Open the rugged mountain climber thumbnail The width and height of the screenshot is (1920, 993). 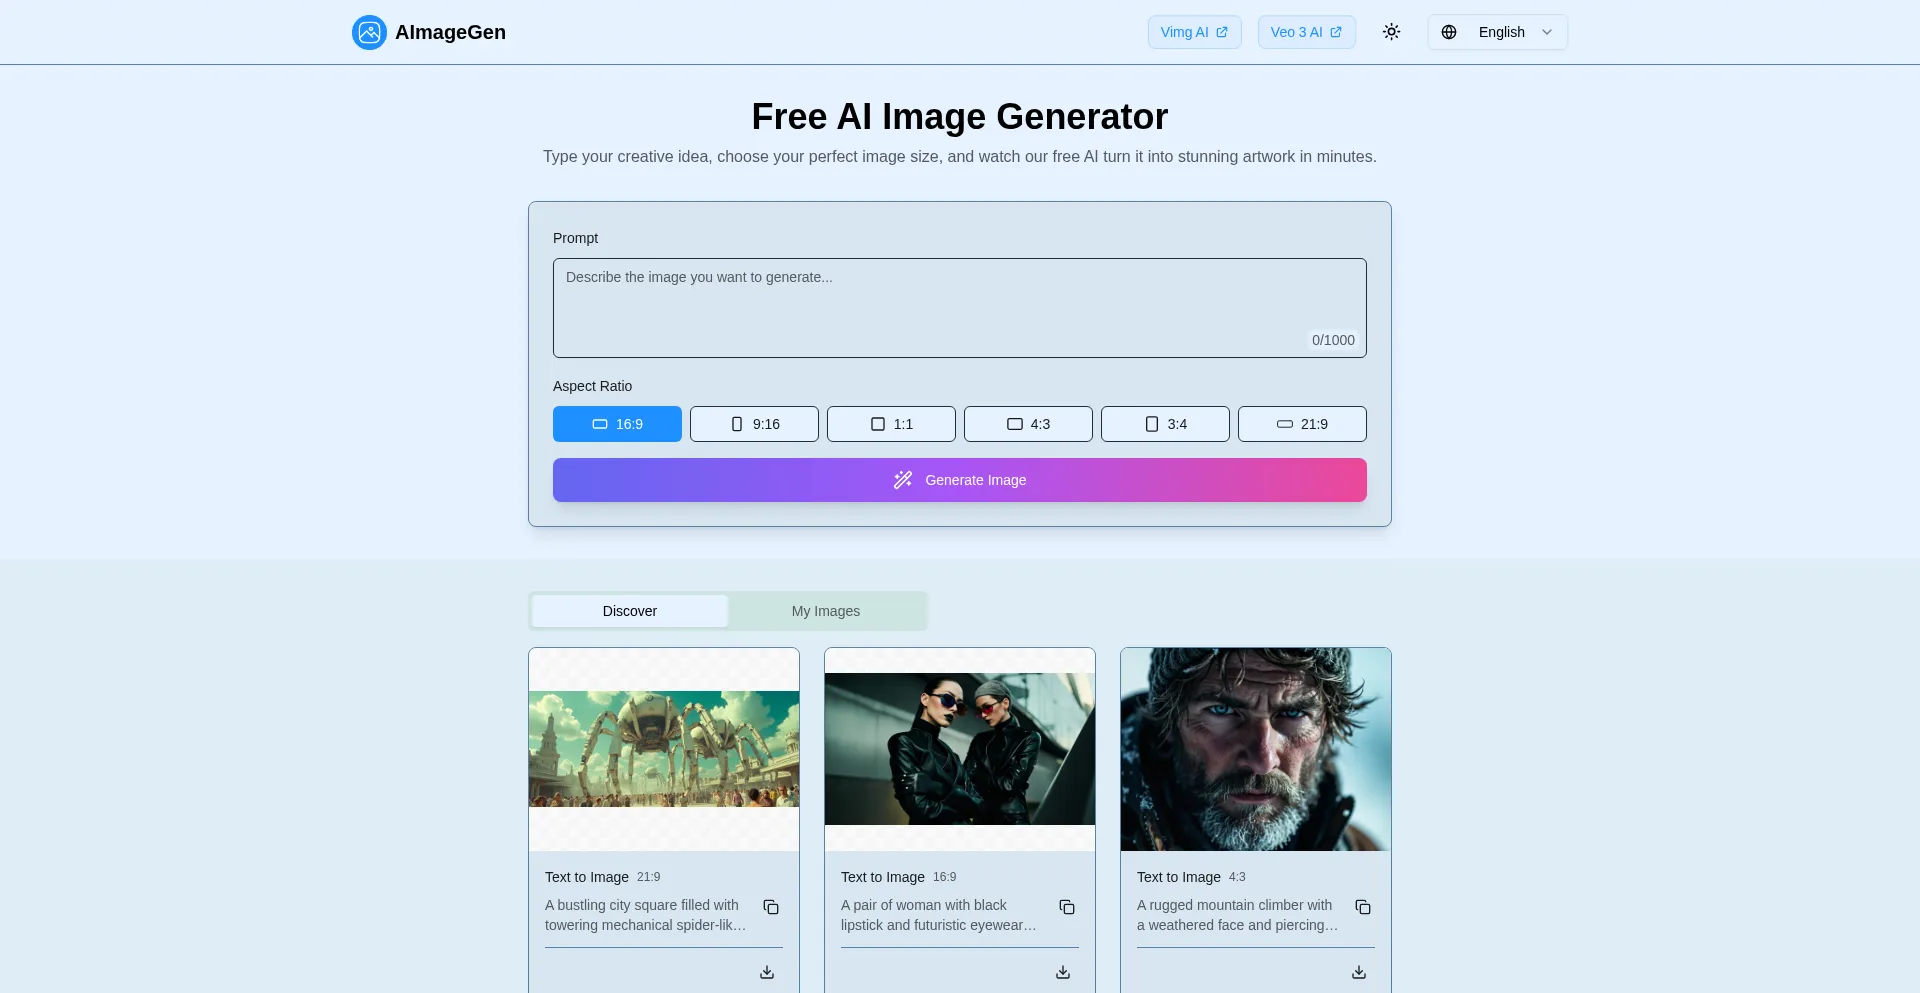[1256, 749]
